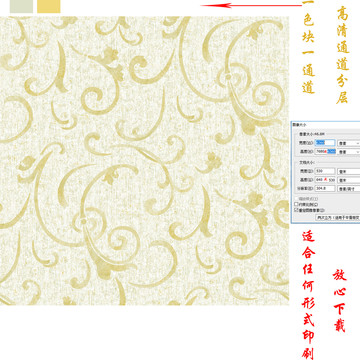
Task: Click the image size dialog title bar
Action: click(x=326, y=124)
